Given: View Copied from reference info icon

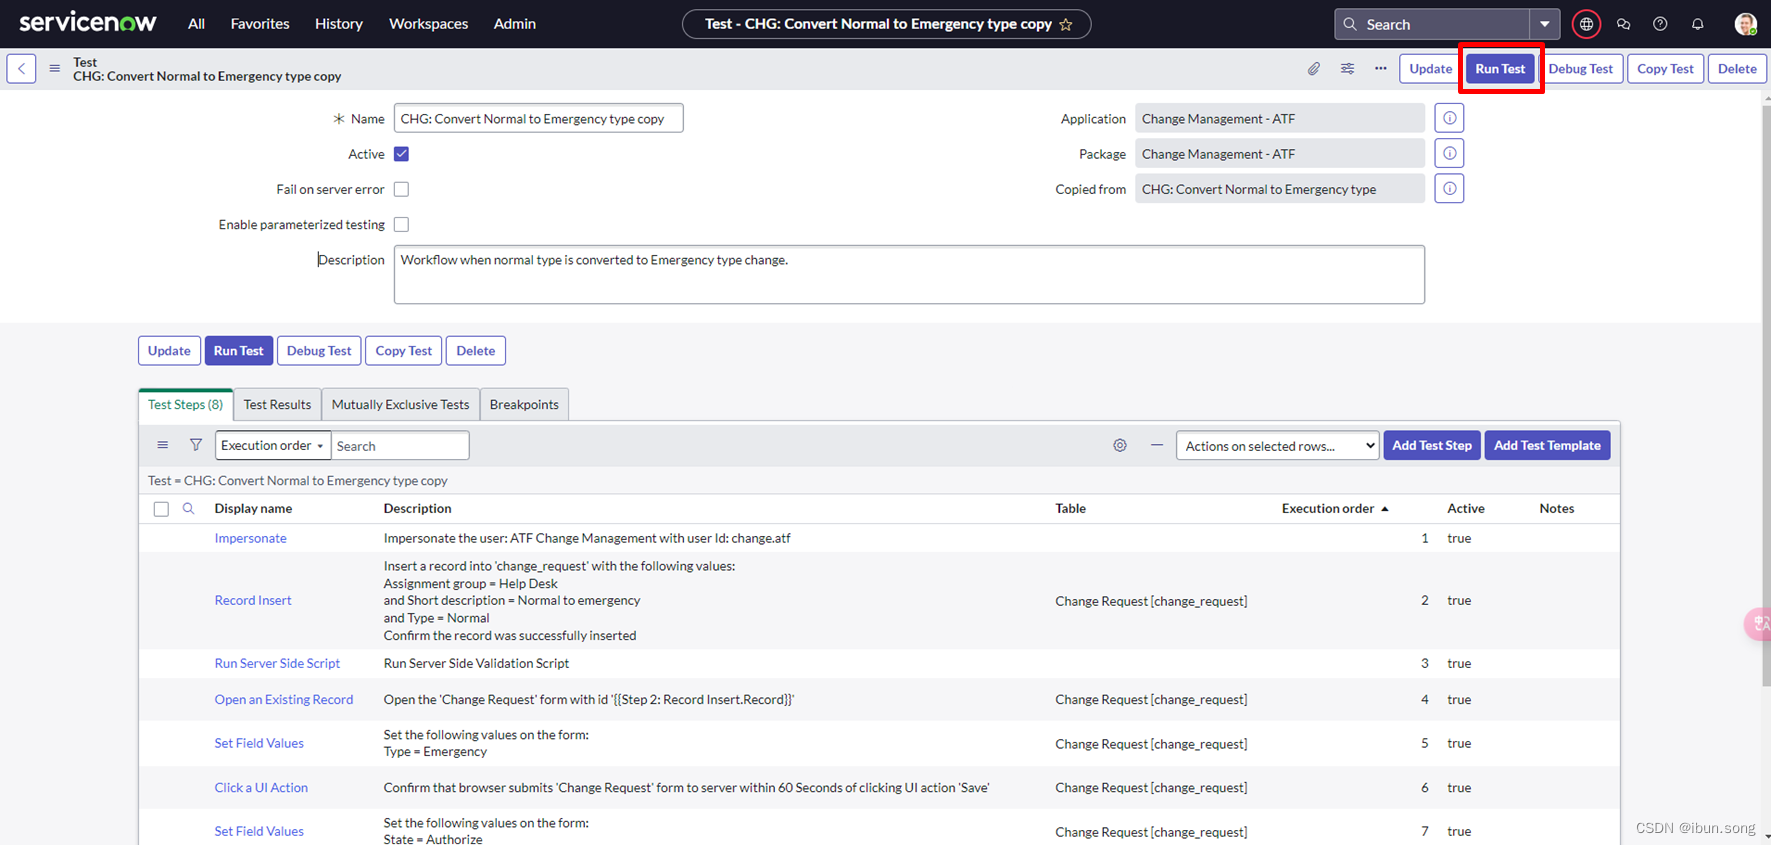Looking at the screenshot, I should [x=1449, y=189].
